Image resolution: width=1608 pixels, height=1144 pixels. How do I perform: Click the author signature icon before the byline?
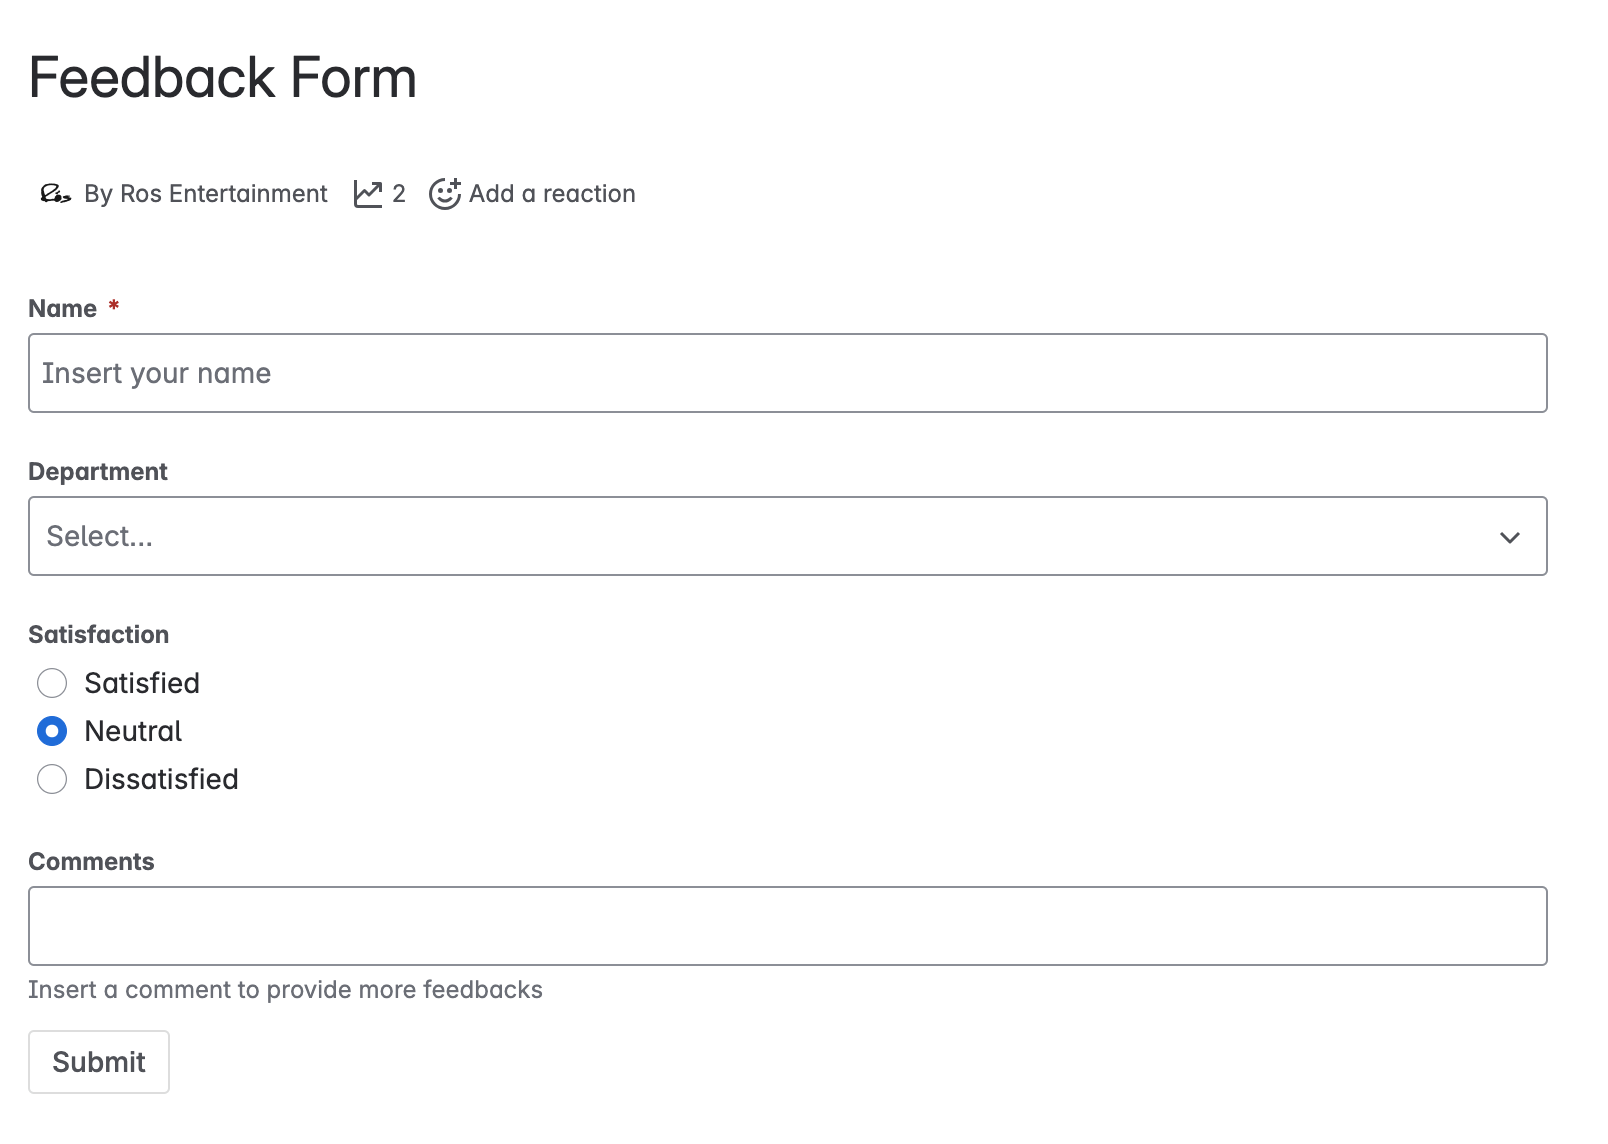(x=56, y=193)
